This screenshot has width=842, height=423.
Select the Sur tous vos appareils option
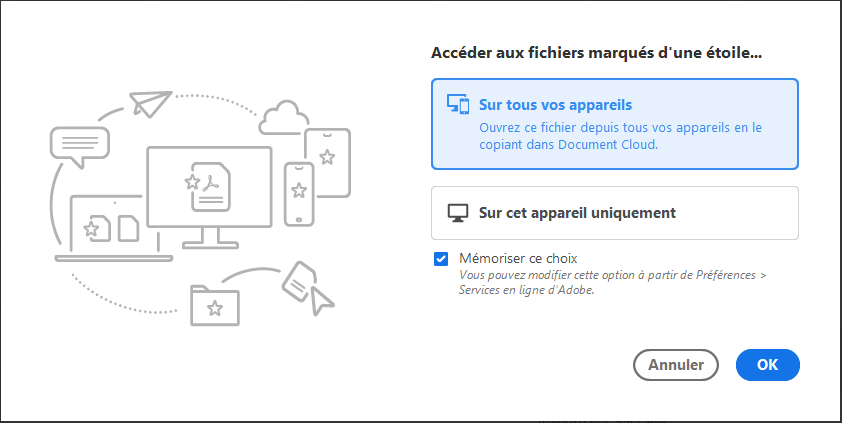[614, 124]
